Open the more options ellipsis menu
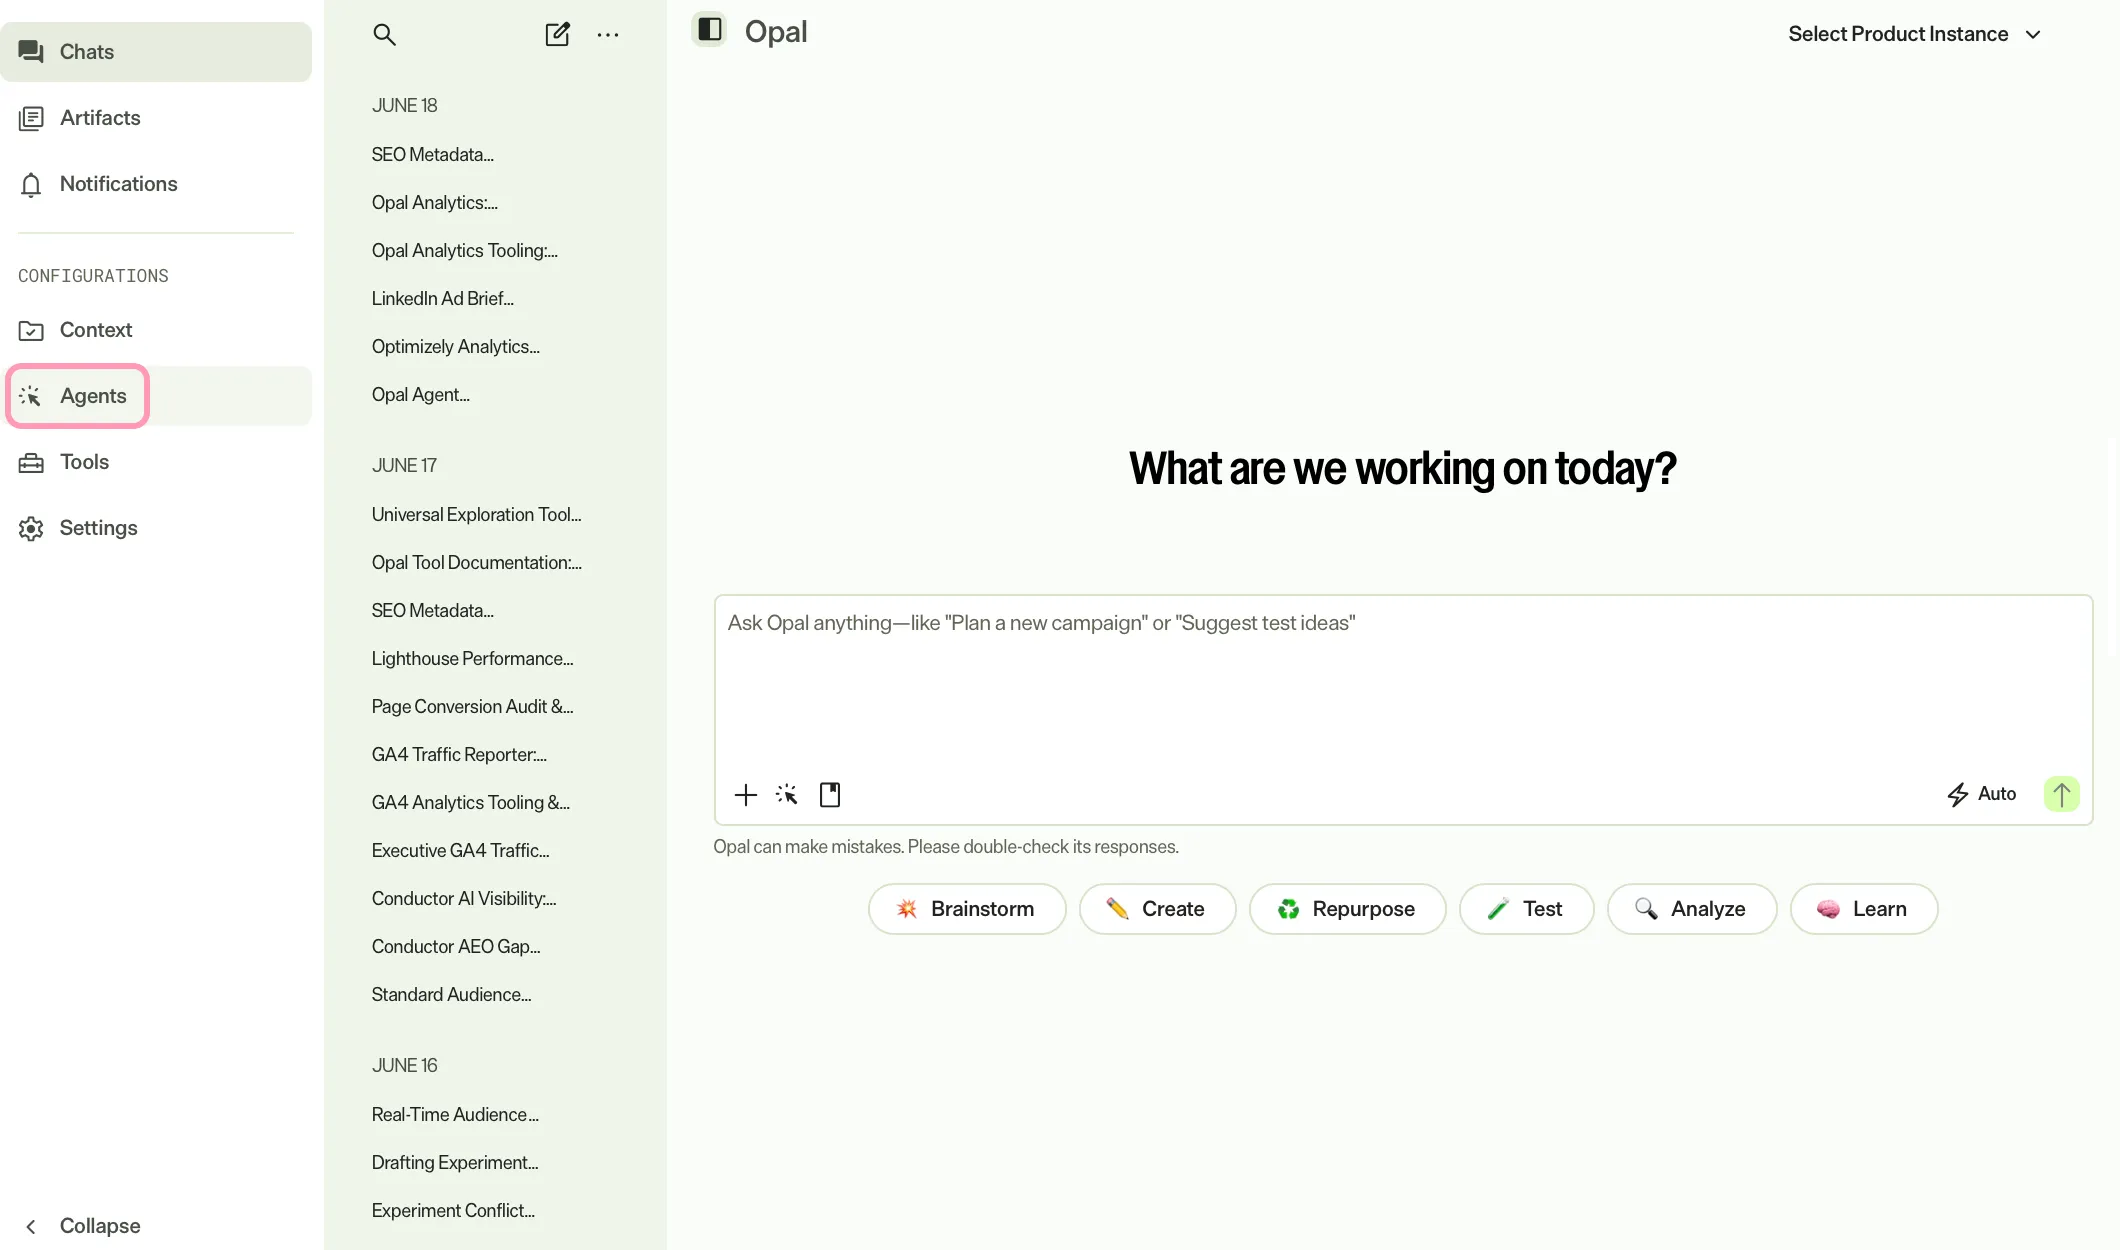 pos(608,35)
